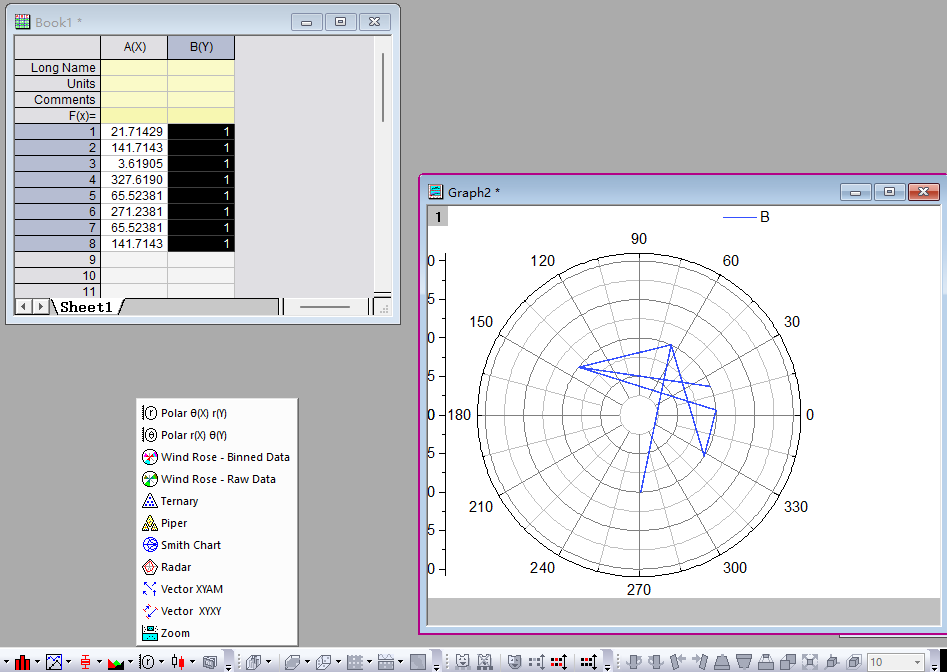The width and height of the screenshot is (947, 672).
Task: Click the candlestick stock plot icon
Action: point(178,662)
